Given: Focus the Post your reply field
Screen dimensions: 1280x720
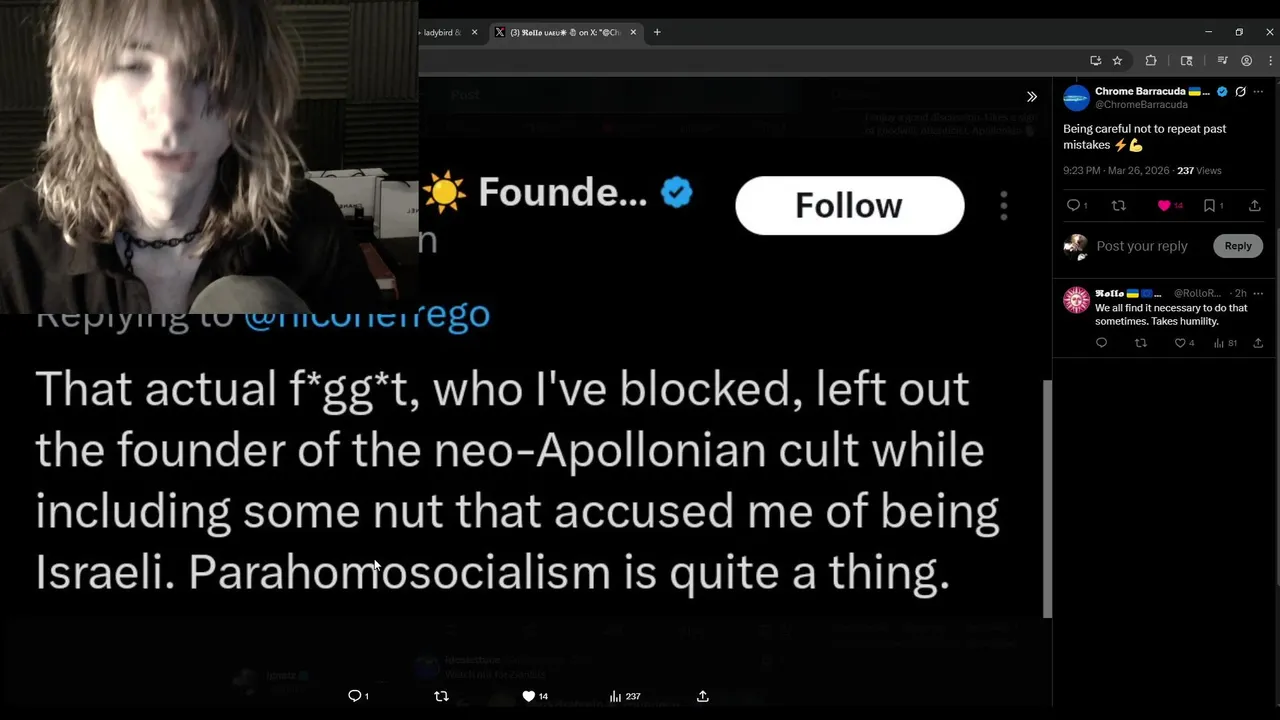Looking at the screenshot, I should pyautogui.click(x=1142, y=246).
